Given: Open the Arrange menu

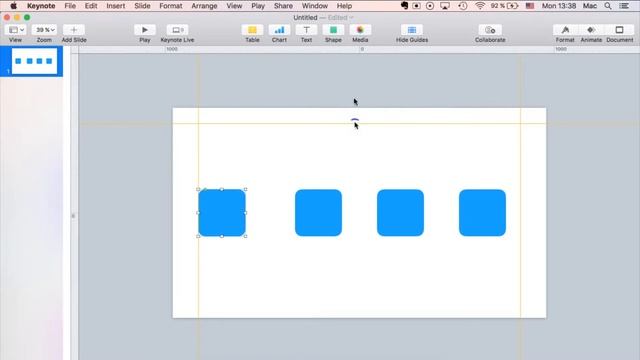Looking at the screenshot, I should [x=204, y=6].
